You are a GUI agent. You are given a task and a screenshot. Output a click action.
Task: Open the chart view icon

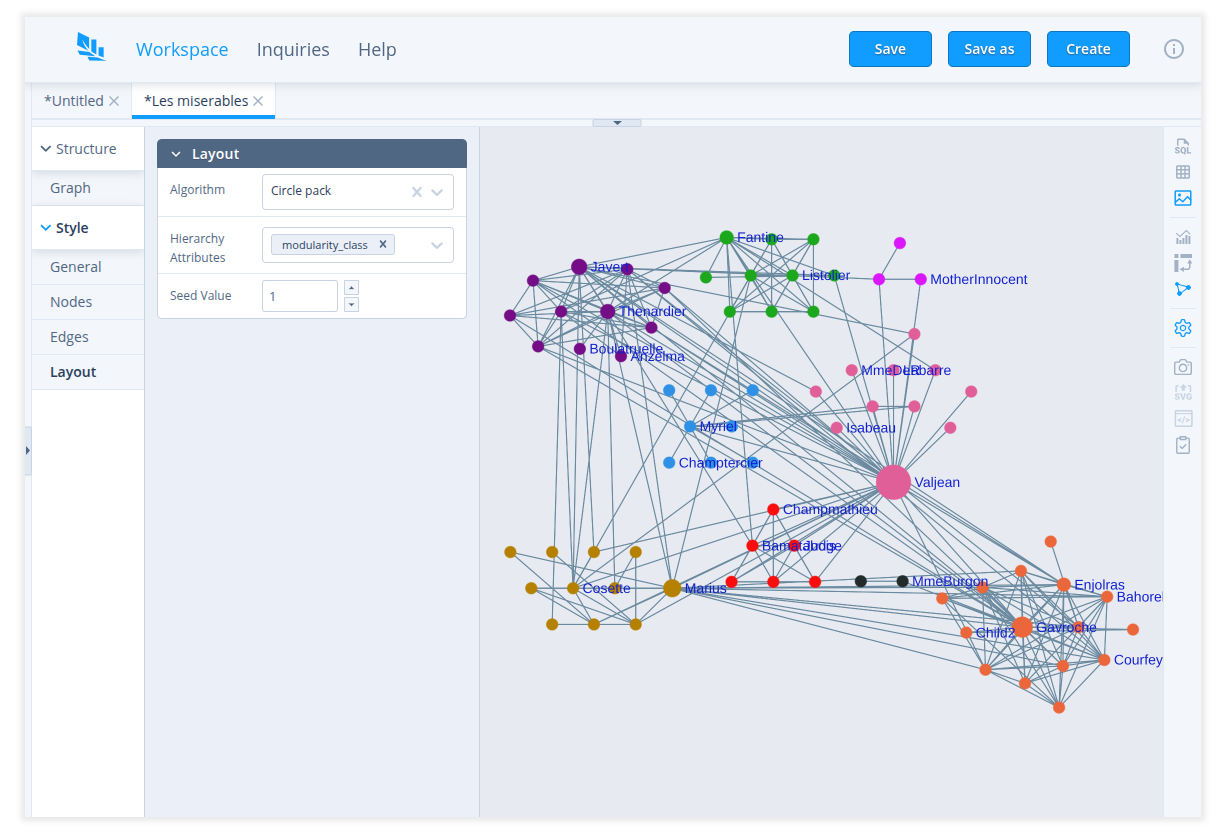1183,237
